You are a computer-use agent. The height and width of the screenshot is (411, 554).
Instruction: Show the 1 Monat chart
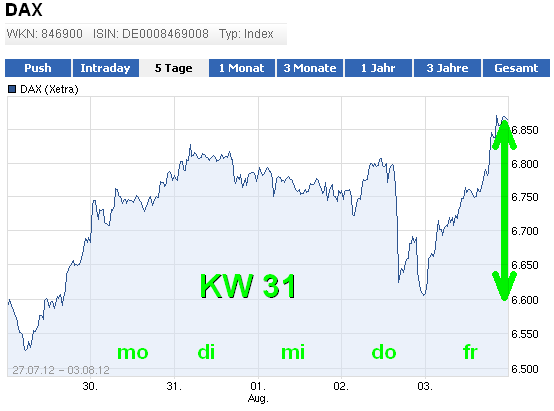point(242,68)
